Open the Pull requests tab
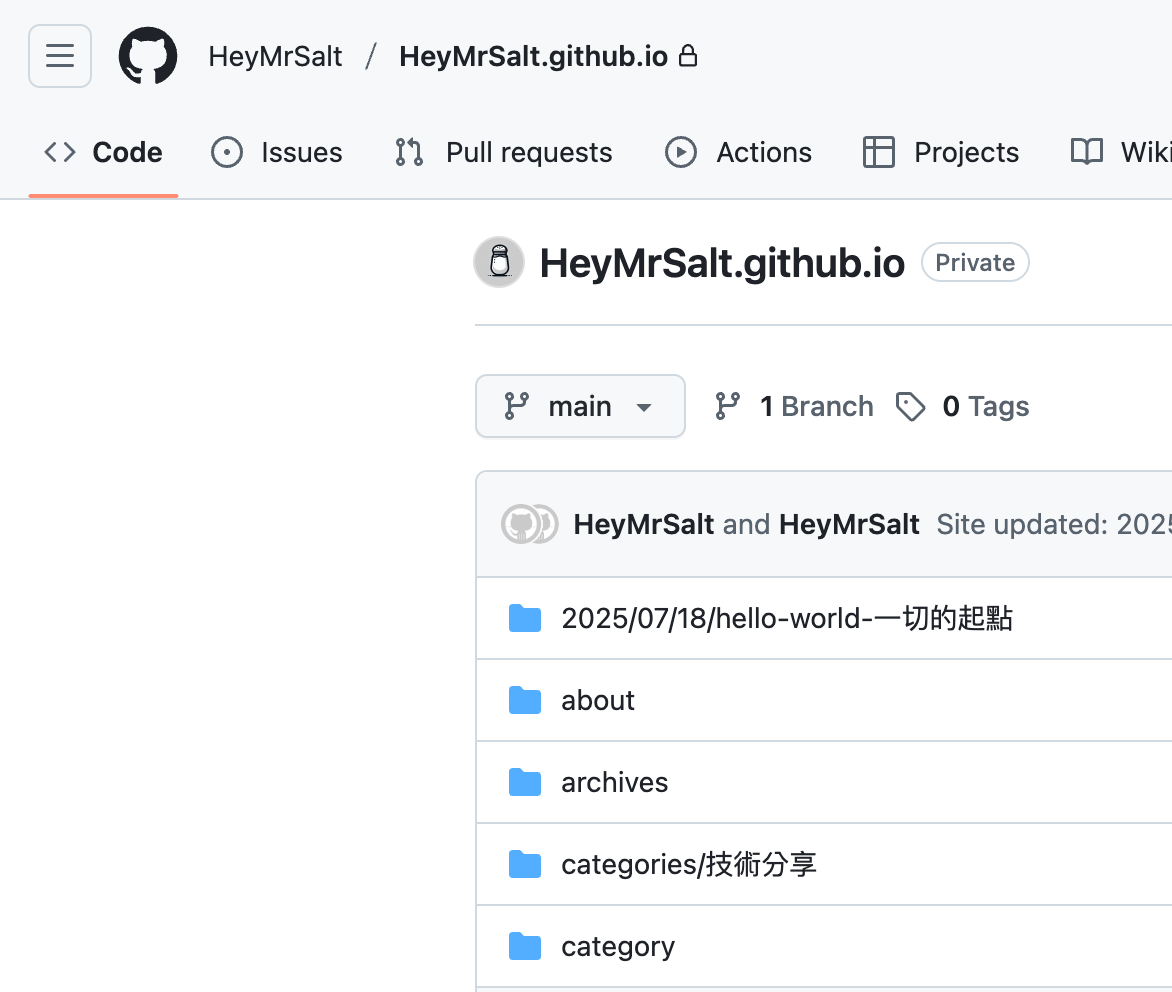This screenshot has height=992, width=1172. tap(502, 152)
